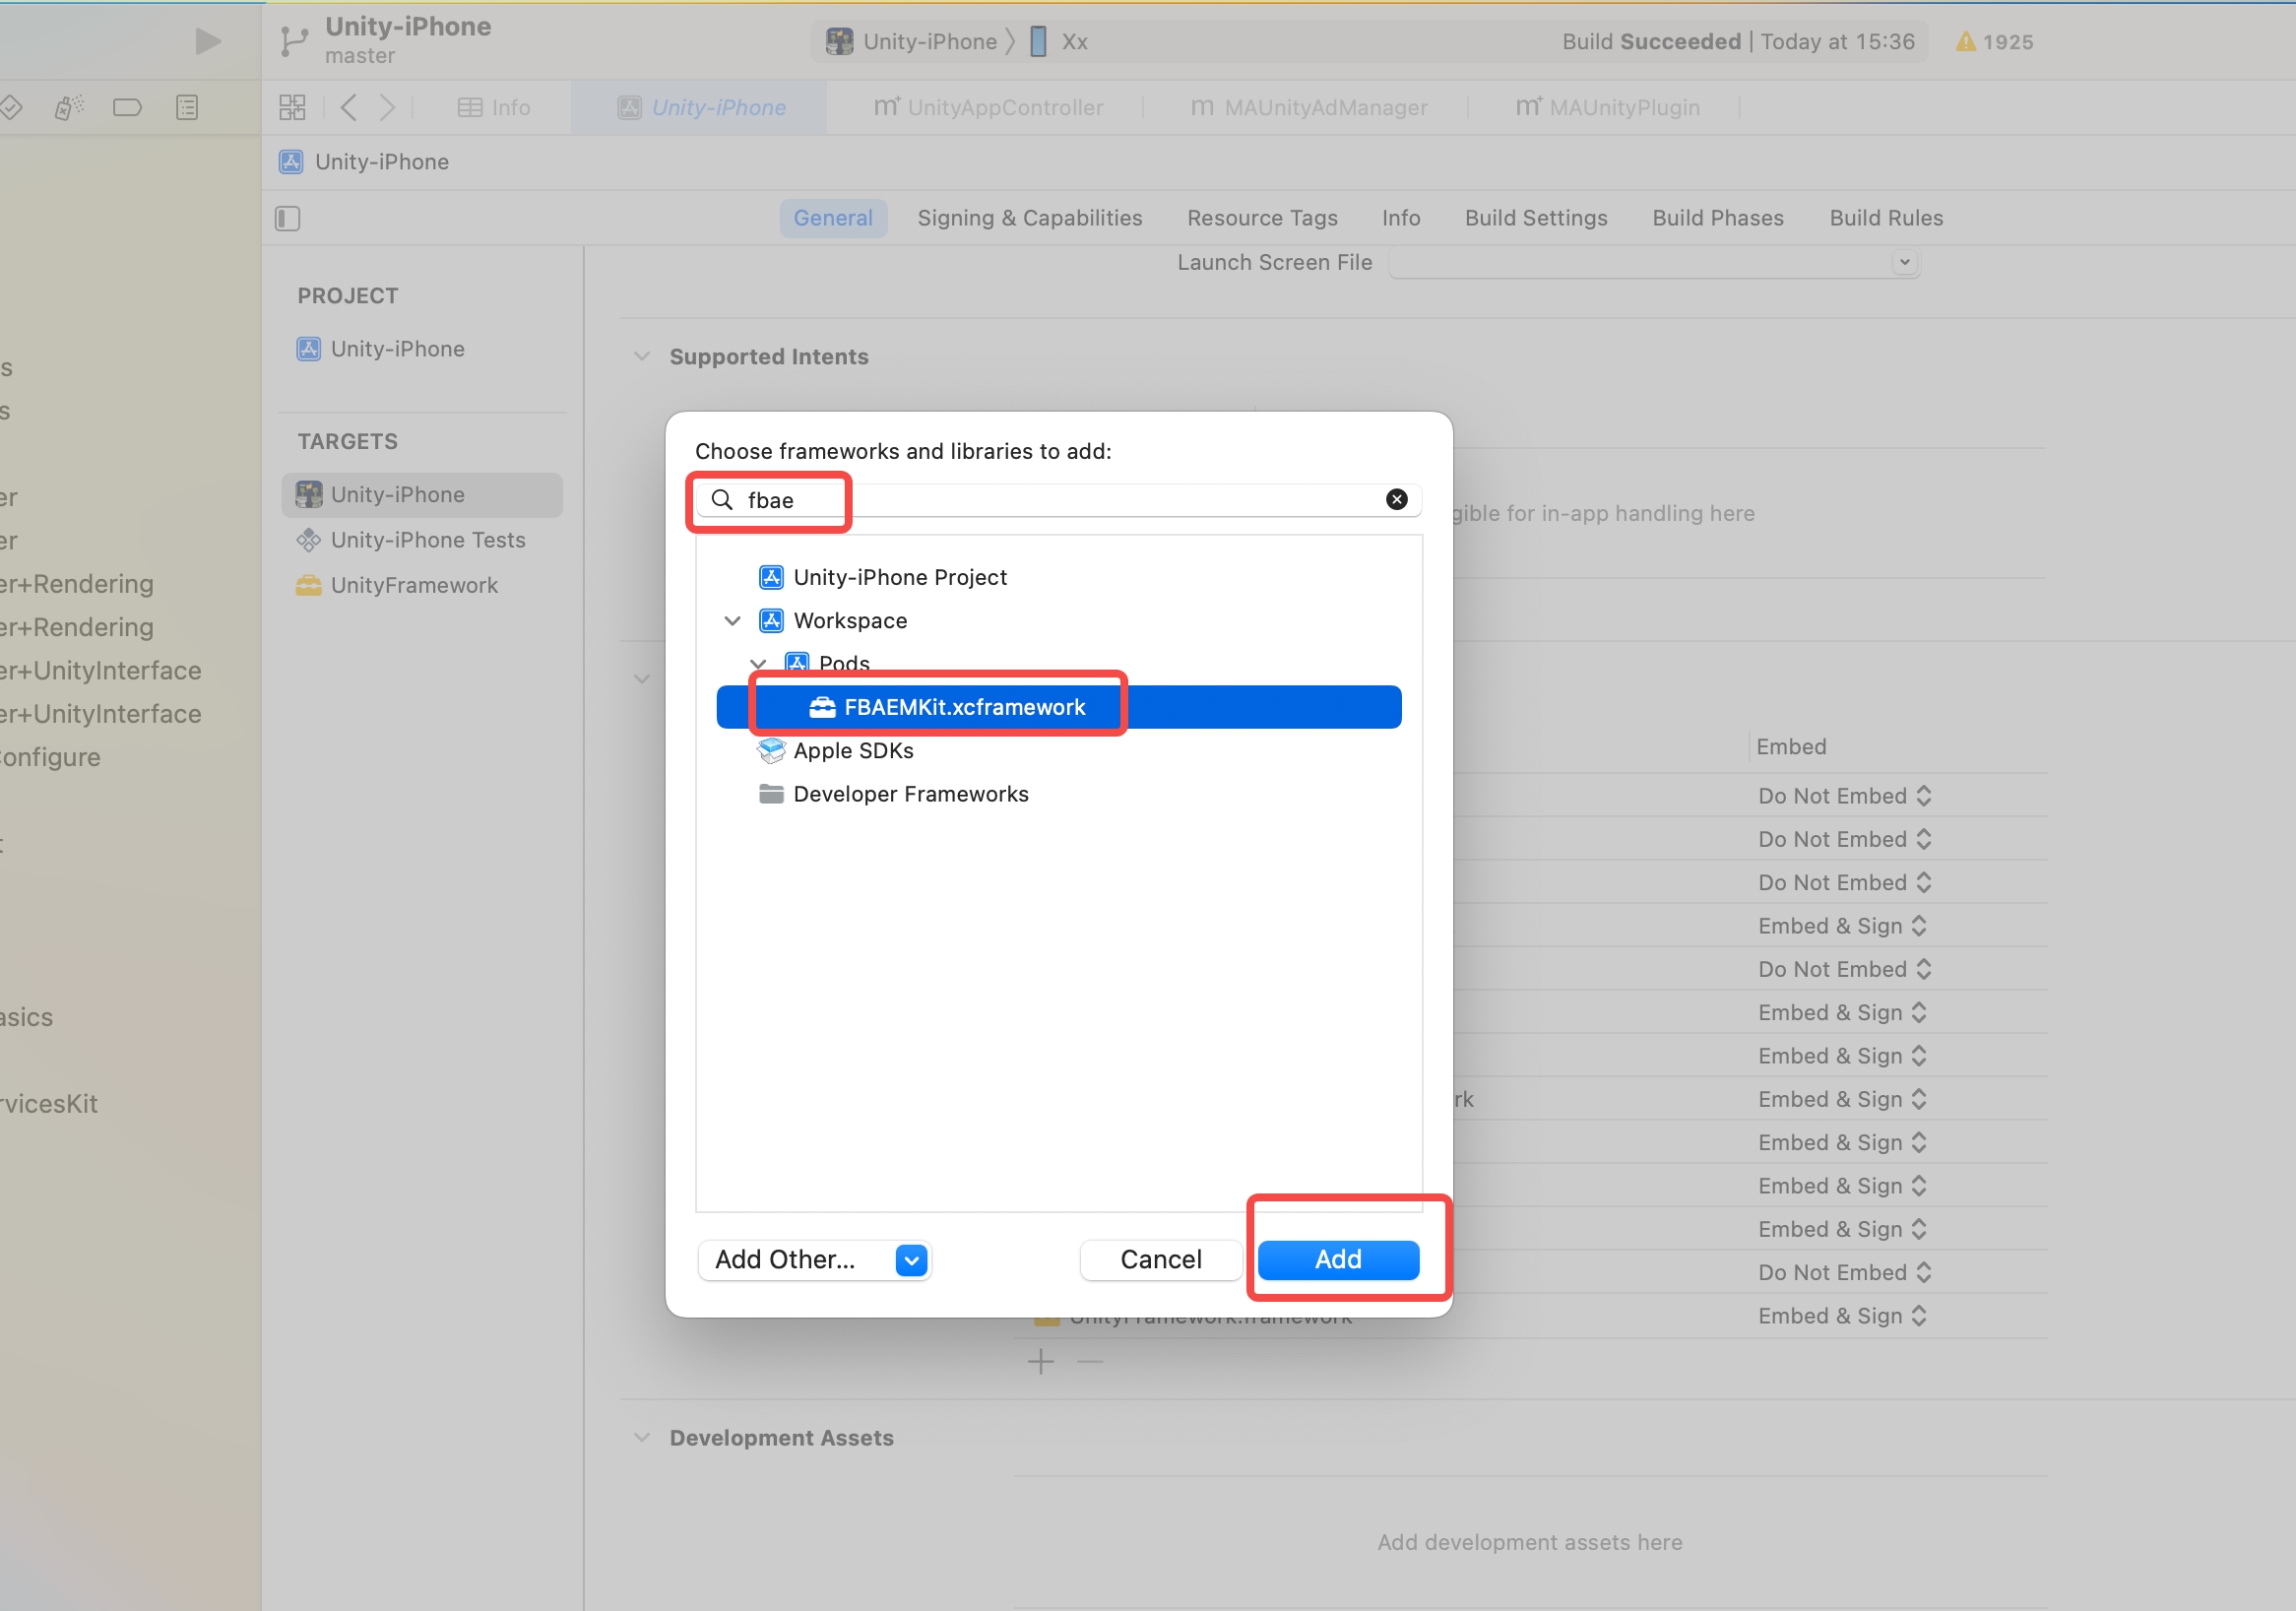Open Signing & Capabilities tab

point(1030,218)
